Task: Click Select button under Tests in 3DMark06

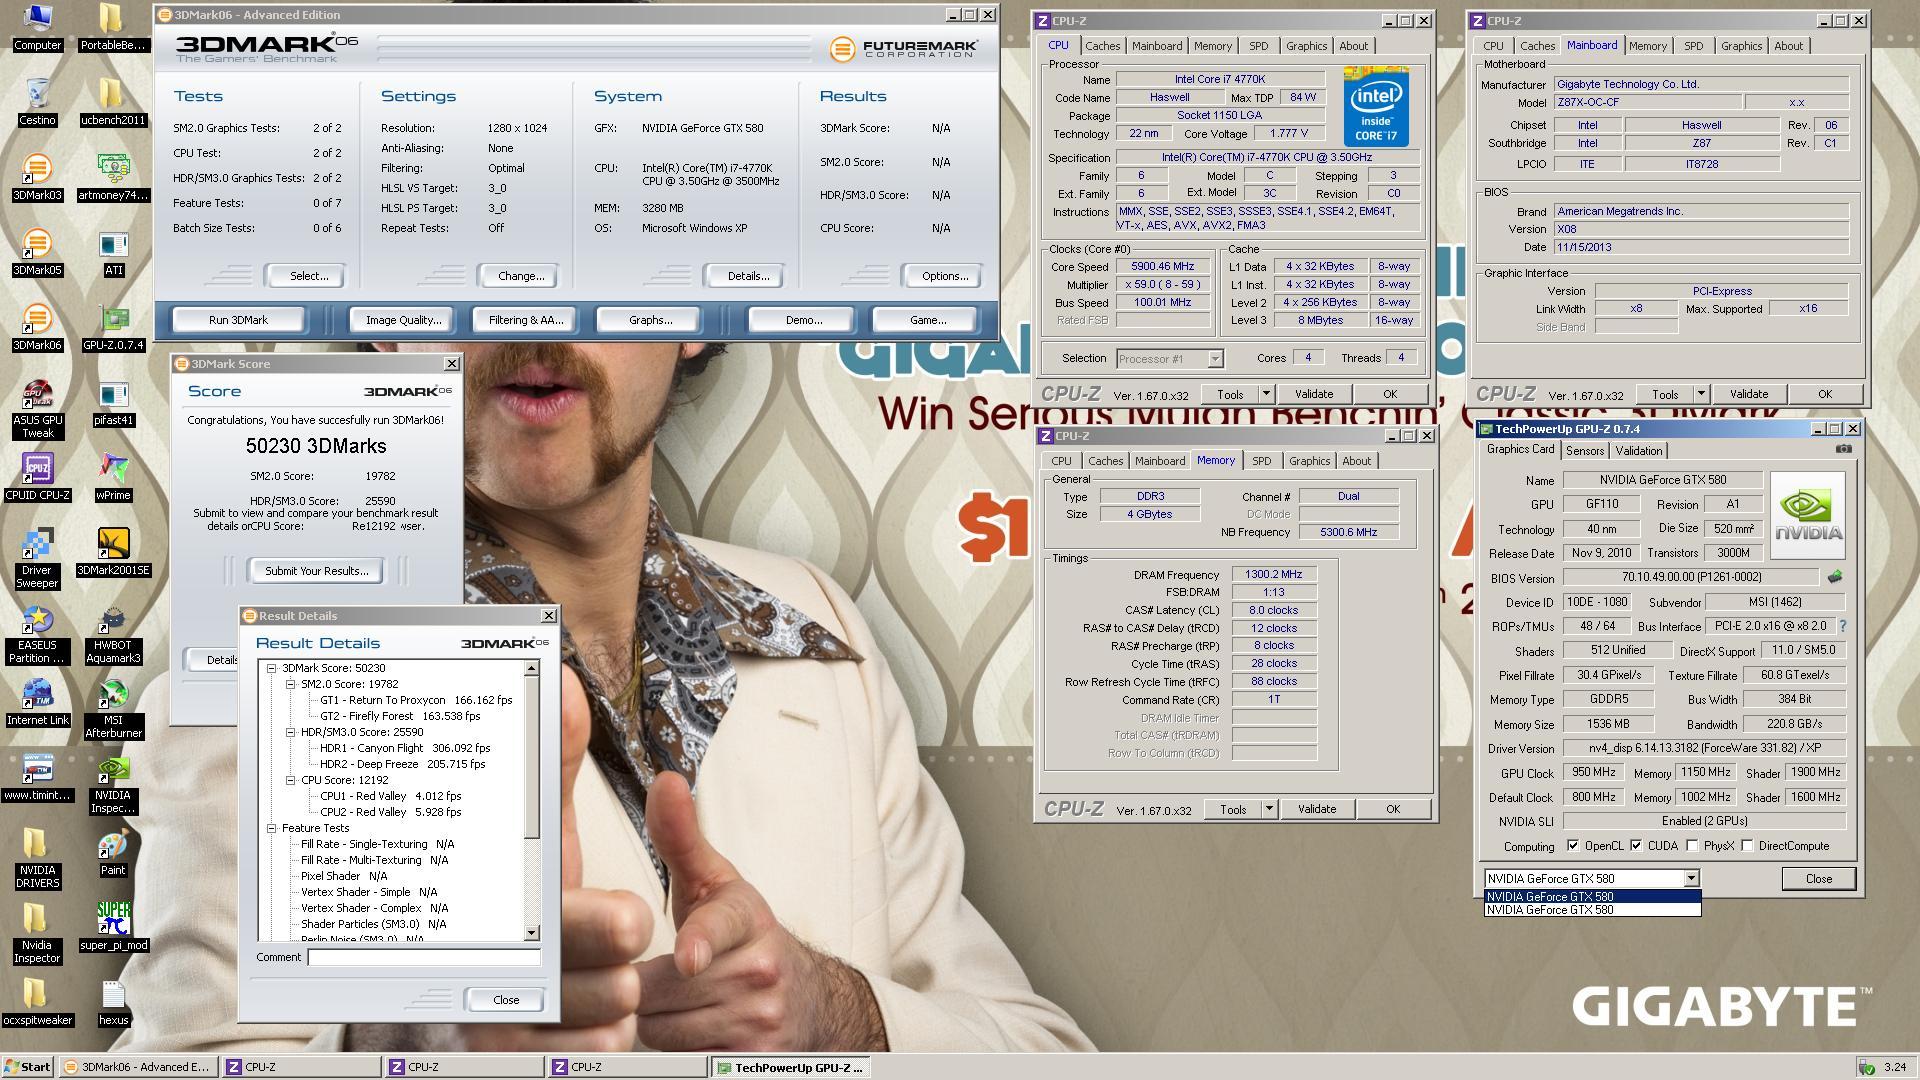Action: (x=309, y=276)
